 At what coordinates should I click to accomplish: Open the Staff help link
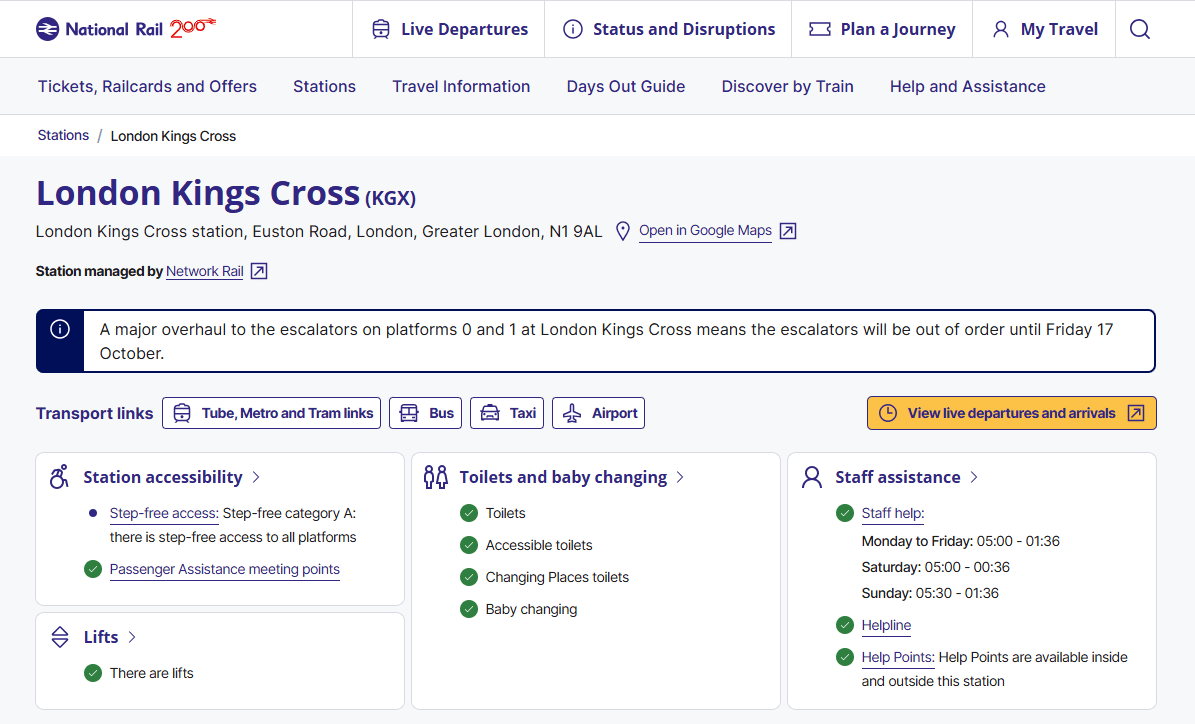pos(892,514)
